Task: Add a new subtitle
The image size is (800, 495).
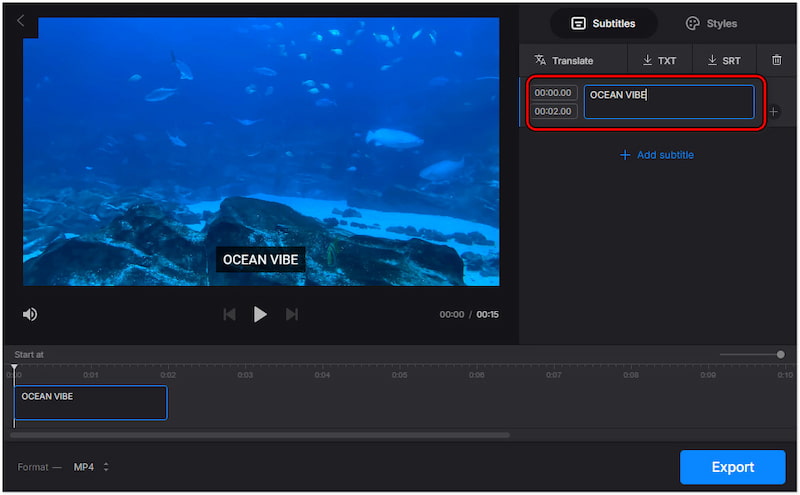Action: (656, 155)
